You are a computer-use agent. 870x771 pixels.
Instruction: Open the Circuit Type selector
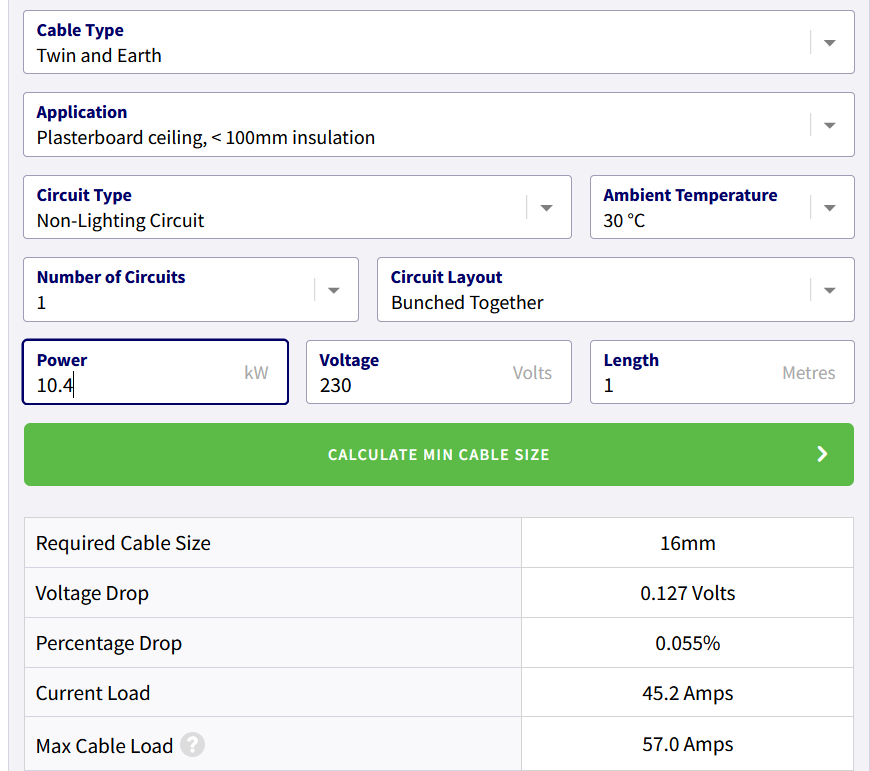pyautogui.click(x=546, y=208)
